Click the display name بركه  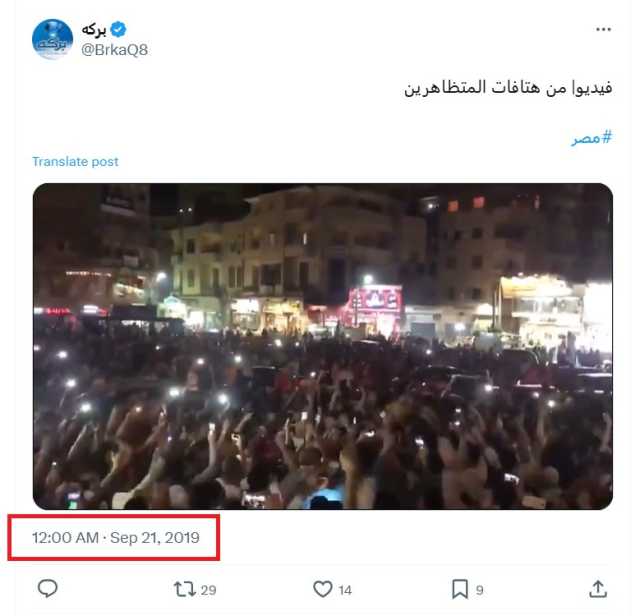click(94, 29)
